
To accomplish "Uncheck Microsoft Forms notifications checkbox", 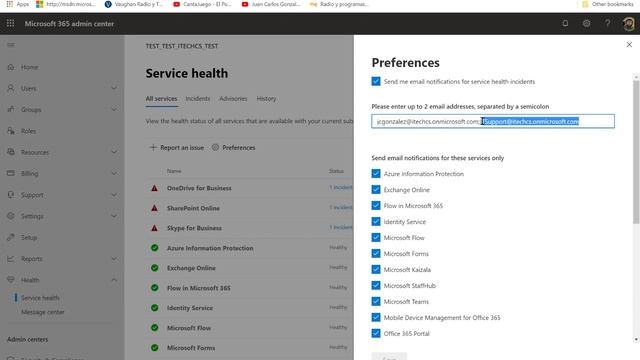I will [376, 253].
